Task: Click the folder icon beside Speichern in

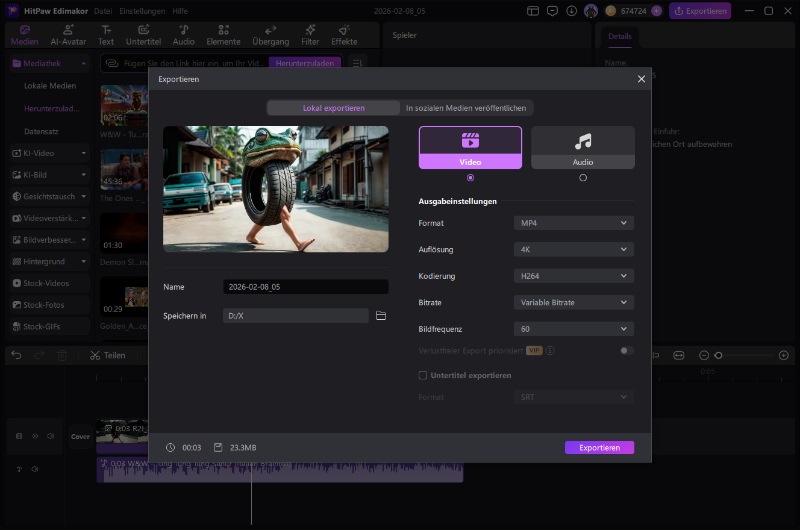Action: coord(381,316)
